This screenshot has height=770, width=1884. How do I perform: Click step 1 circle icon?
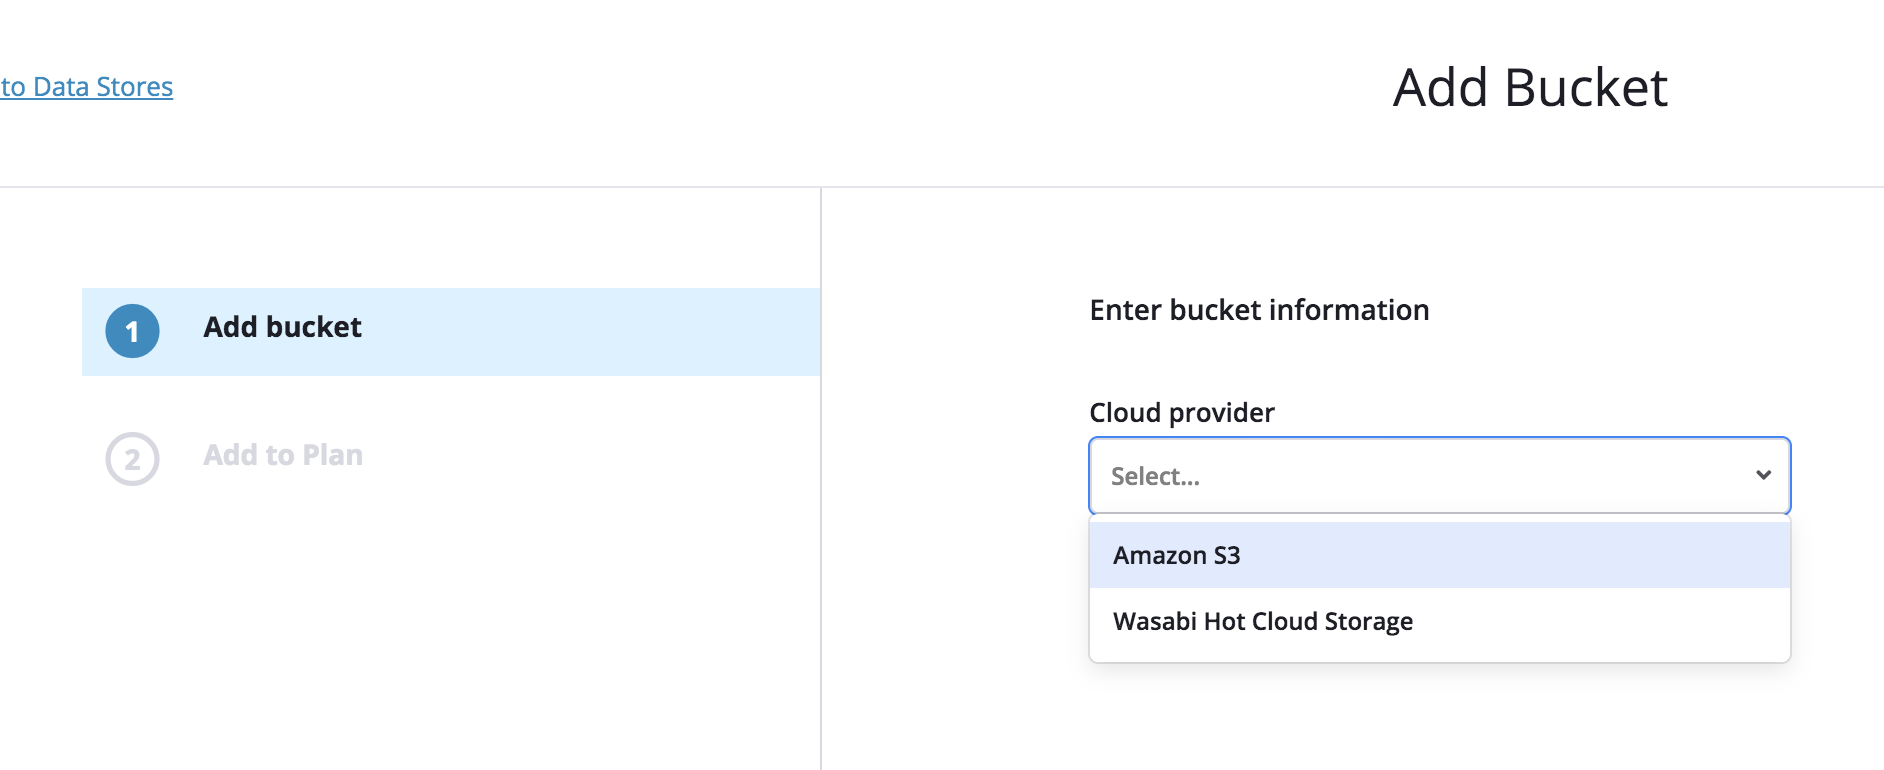pyautogui.click(x=132, y=331)
